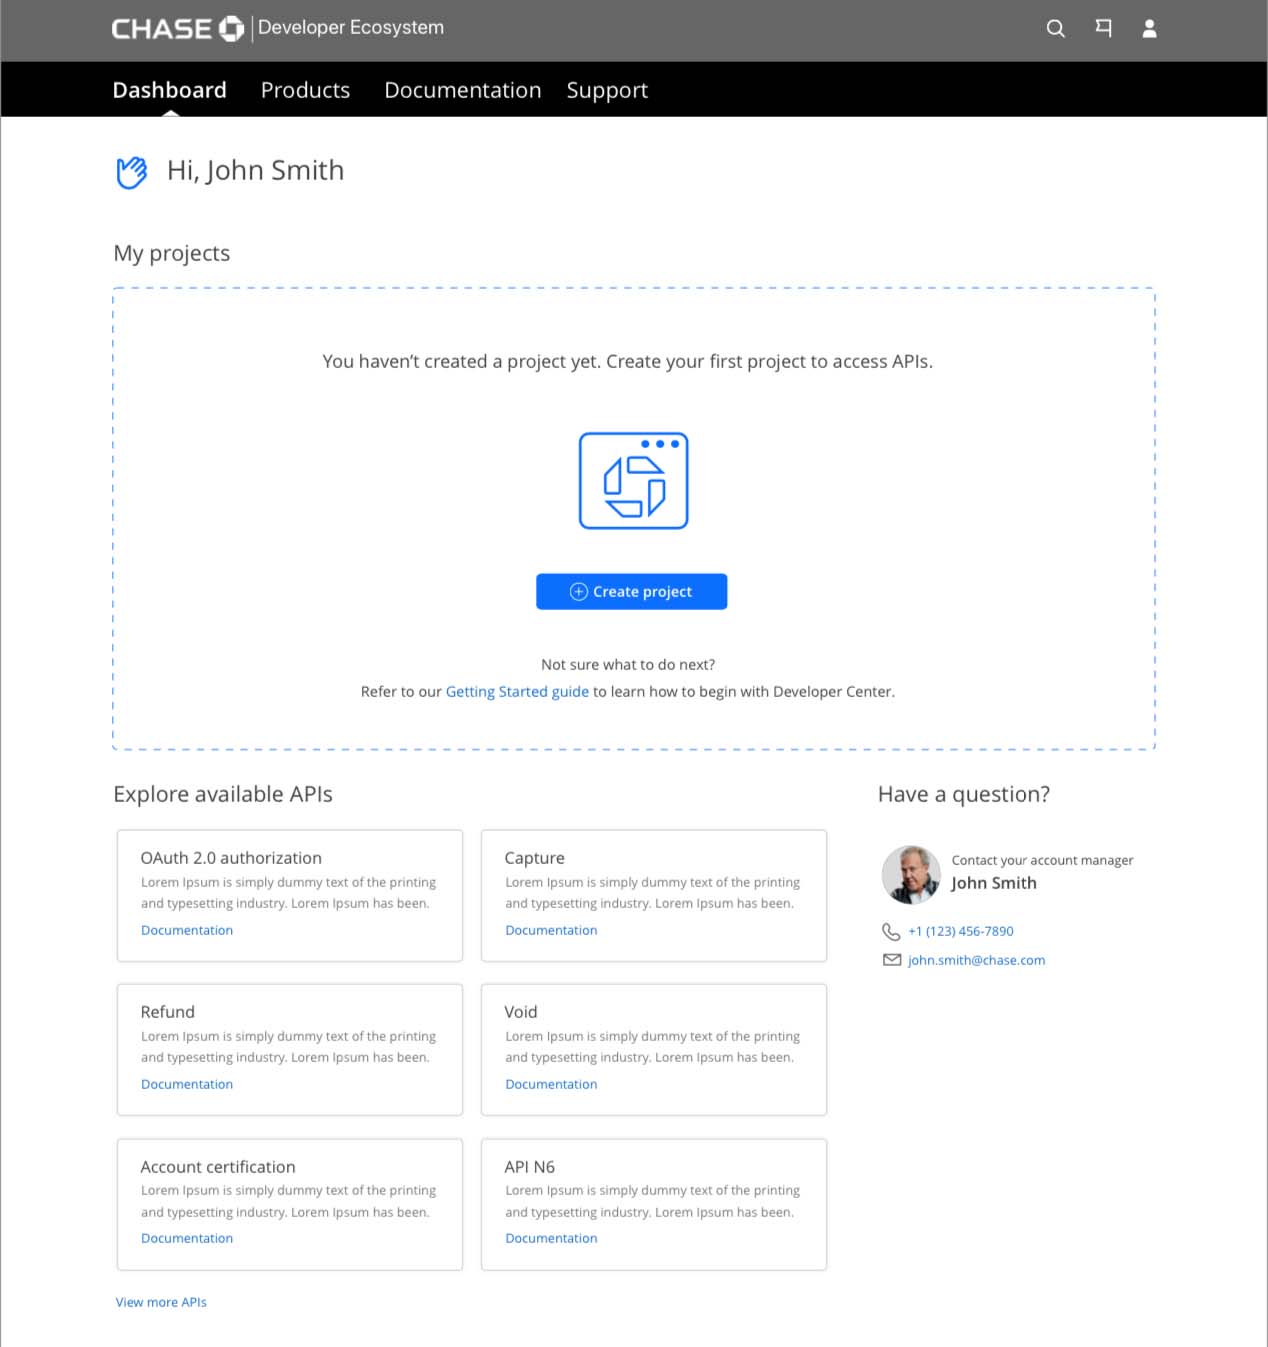Open Documentation link for Capture API
The image size is (1268, 1347).
tap(551, 930)
